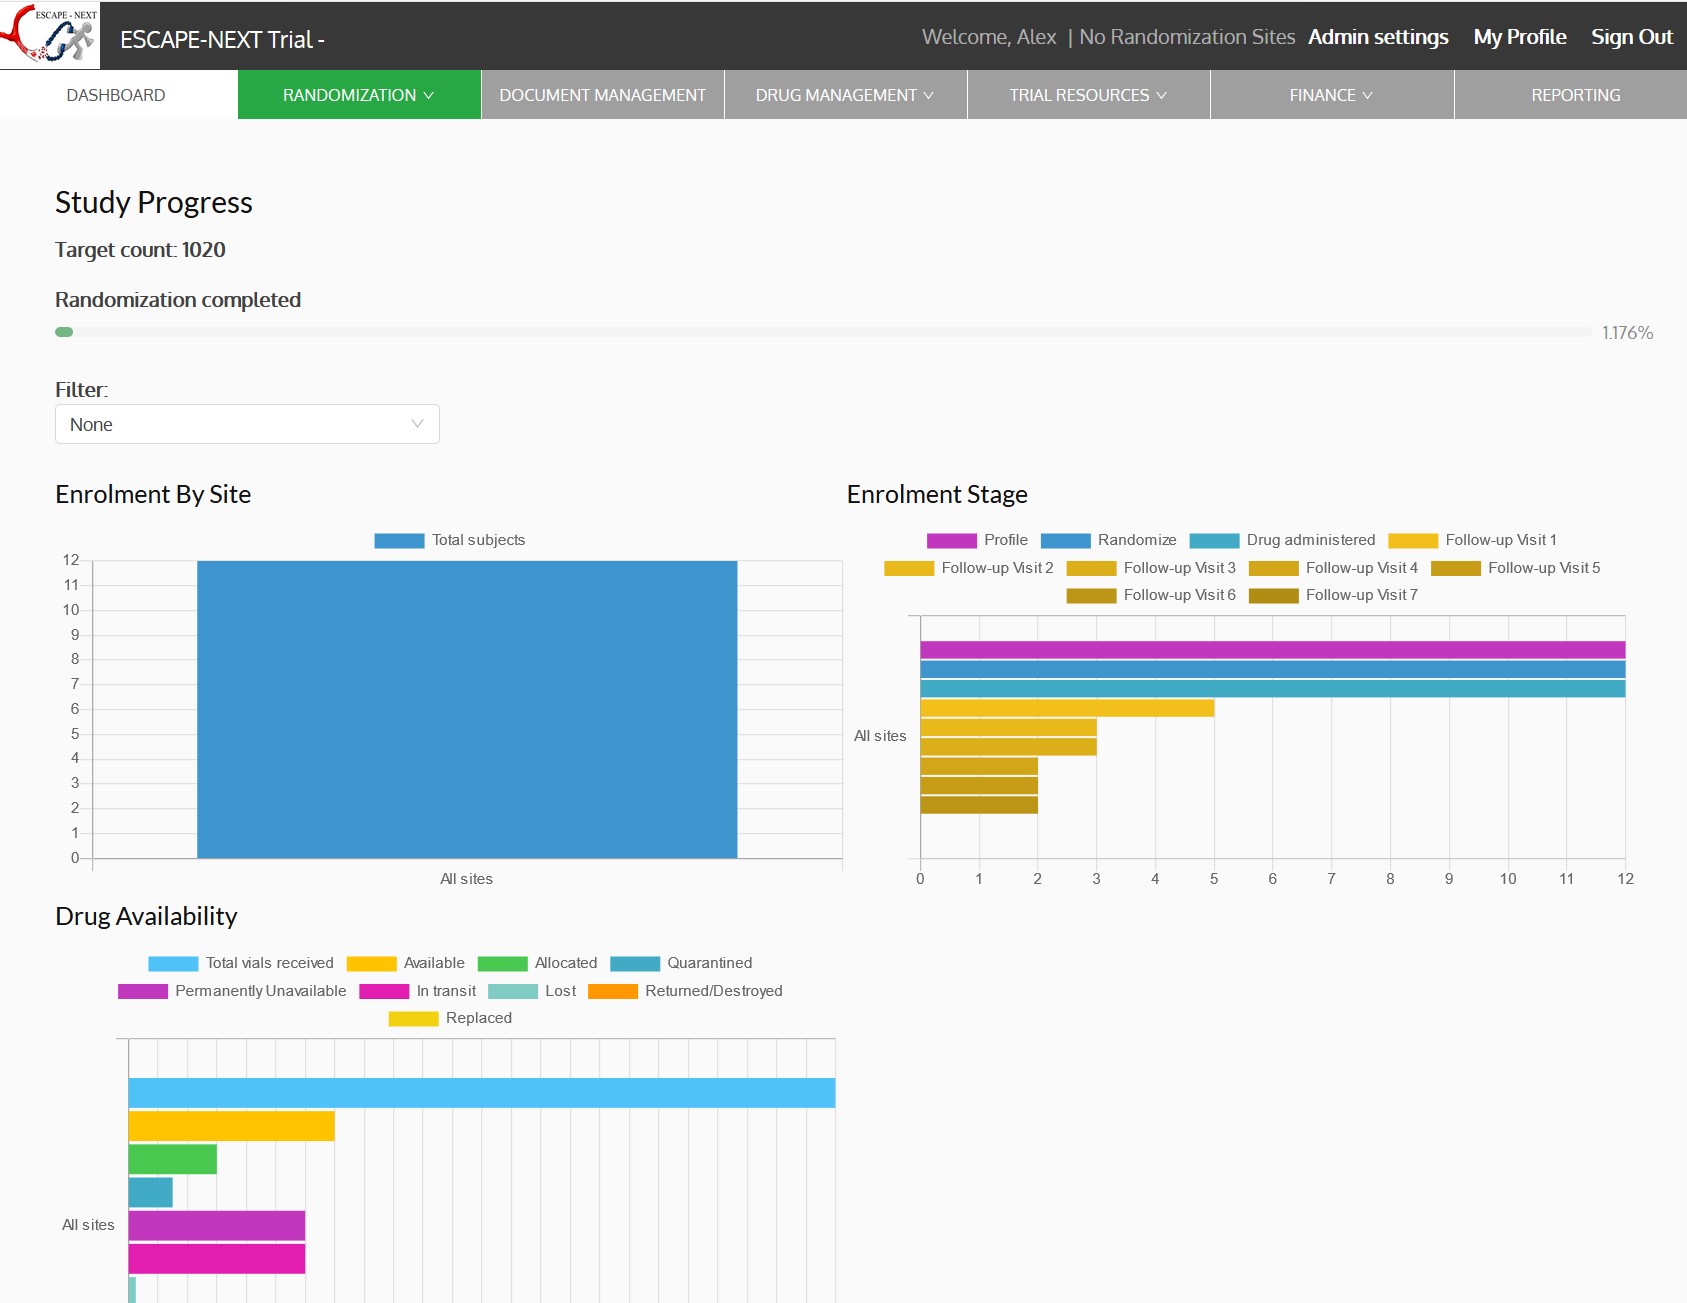Viewport: 1687px width, 1303px height.
Task: Hide the Quarantined legend series
Action: (x=635, y=964)
